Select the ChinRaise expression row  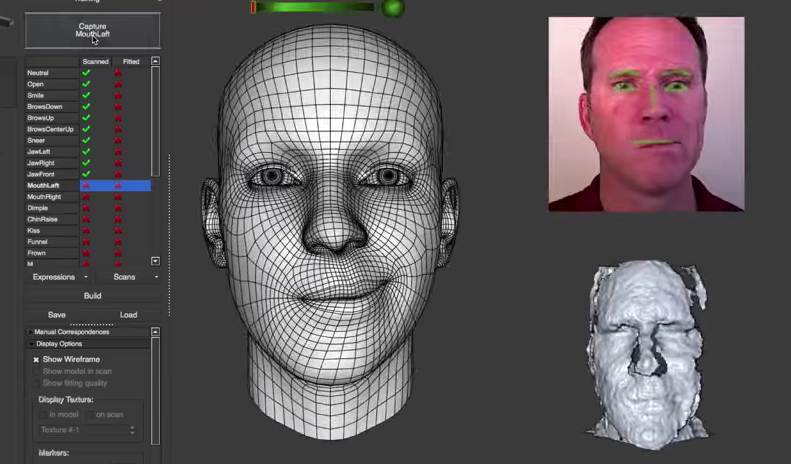[88, 219]
